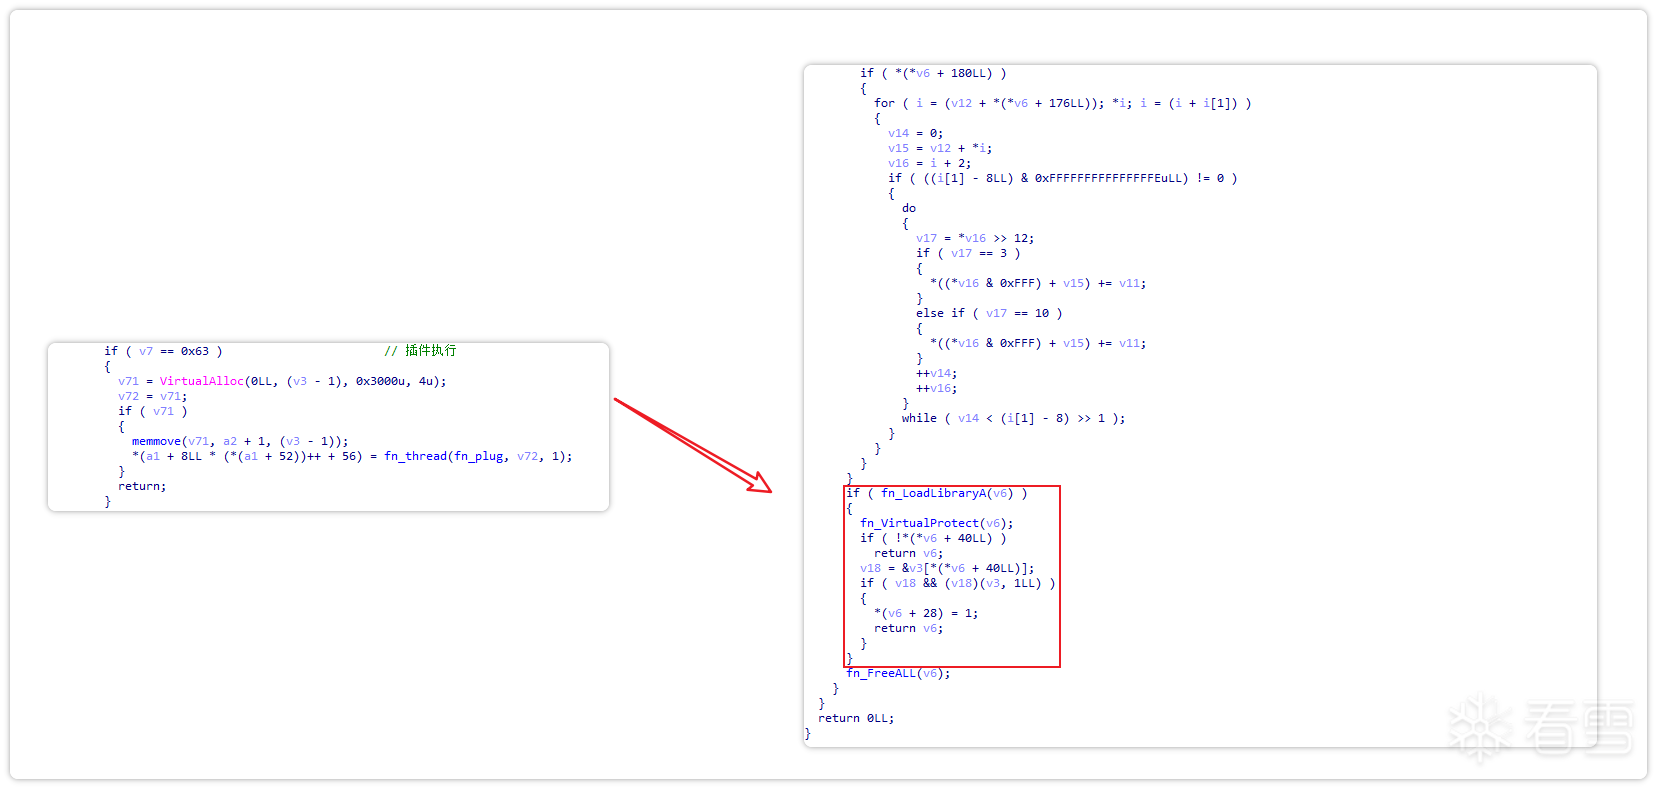Select the fn_FreeALL(v6) call
The image size is (1657, 789).
(x=898, y=673)
